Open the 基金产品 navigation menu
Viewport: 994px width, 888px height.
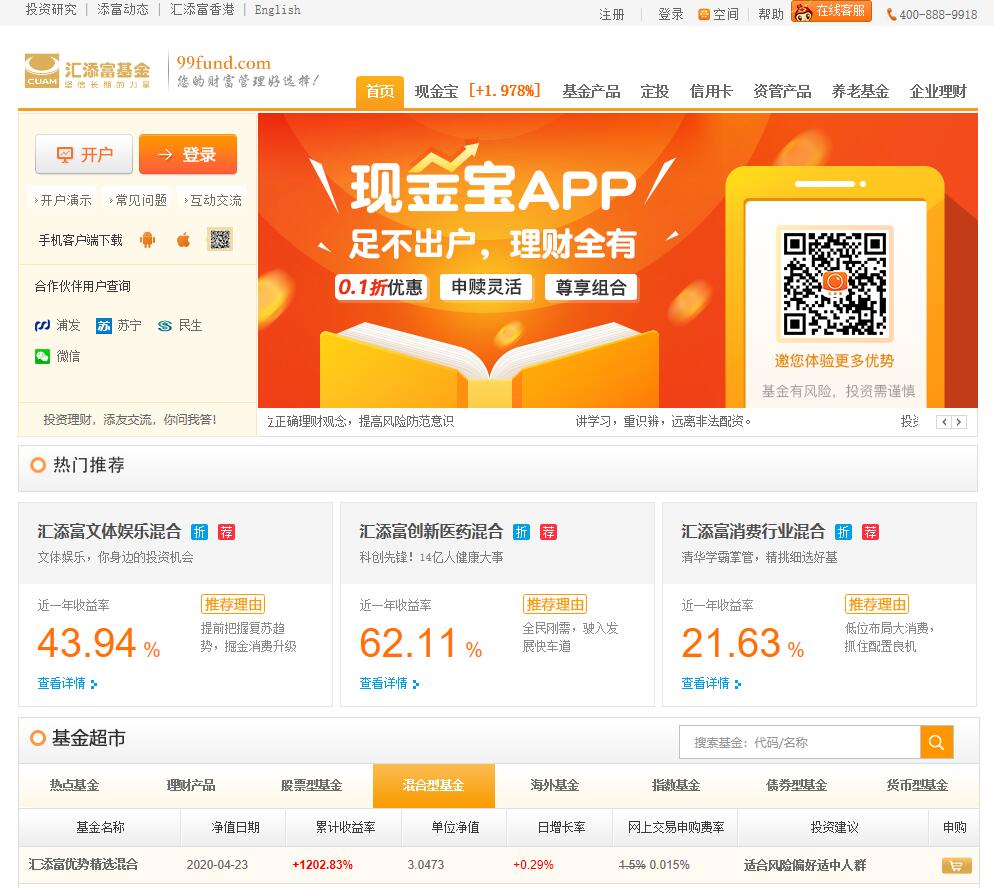pyautogui.click(x=590, y=91)
